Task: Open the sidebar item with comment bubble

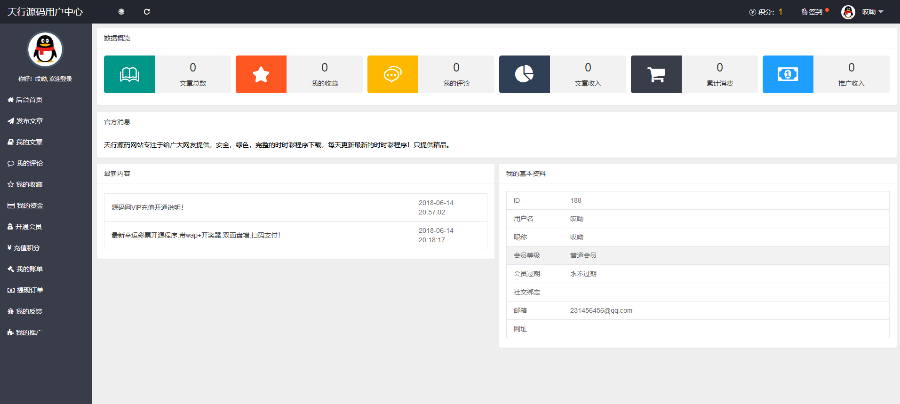Action: pos(26,163)
